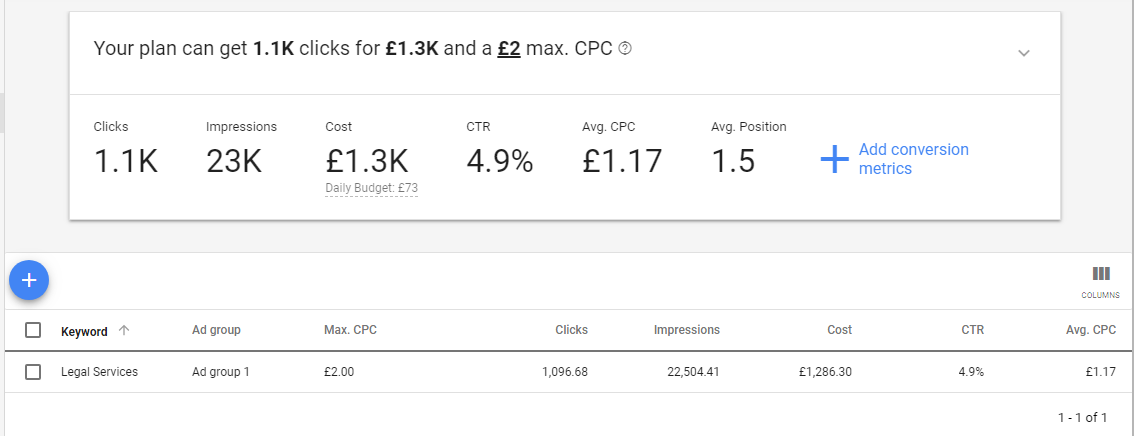Check the Legal Services row checkbox
The height and width of the screenshot is (436, 1134).
(x=33, y=372)
